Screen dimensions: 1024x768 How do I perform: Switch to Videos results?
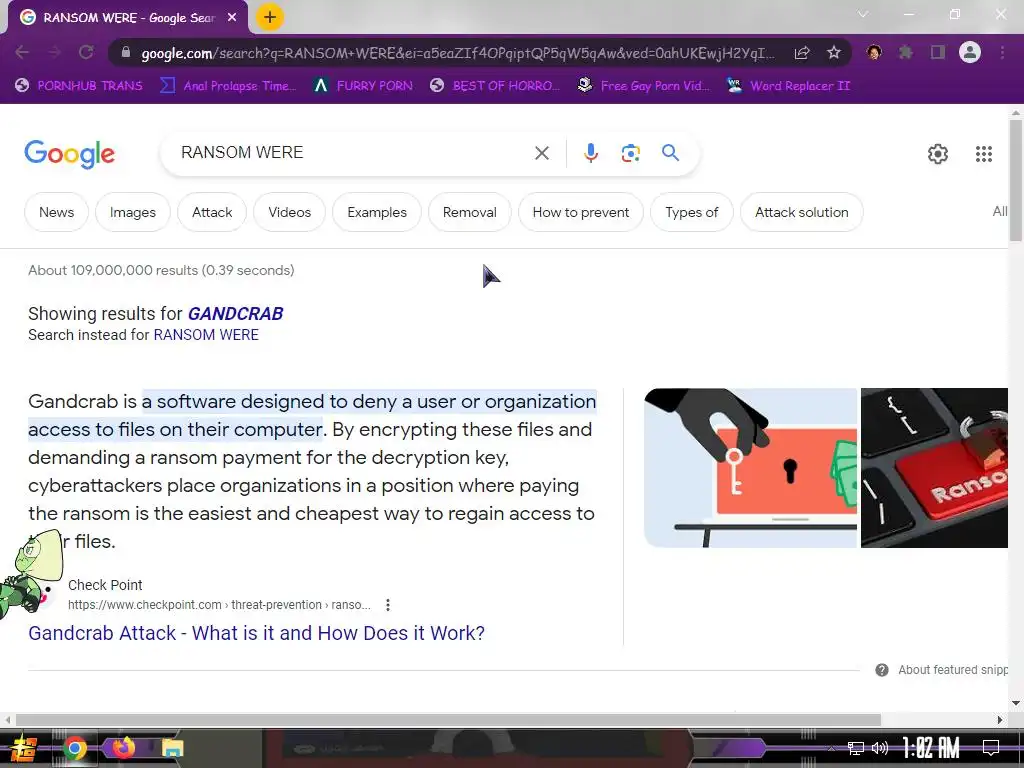[x=289, y=212]
